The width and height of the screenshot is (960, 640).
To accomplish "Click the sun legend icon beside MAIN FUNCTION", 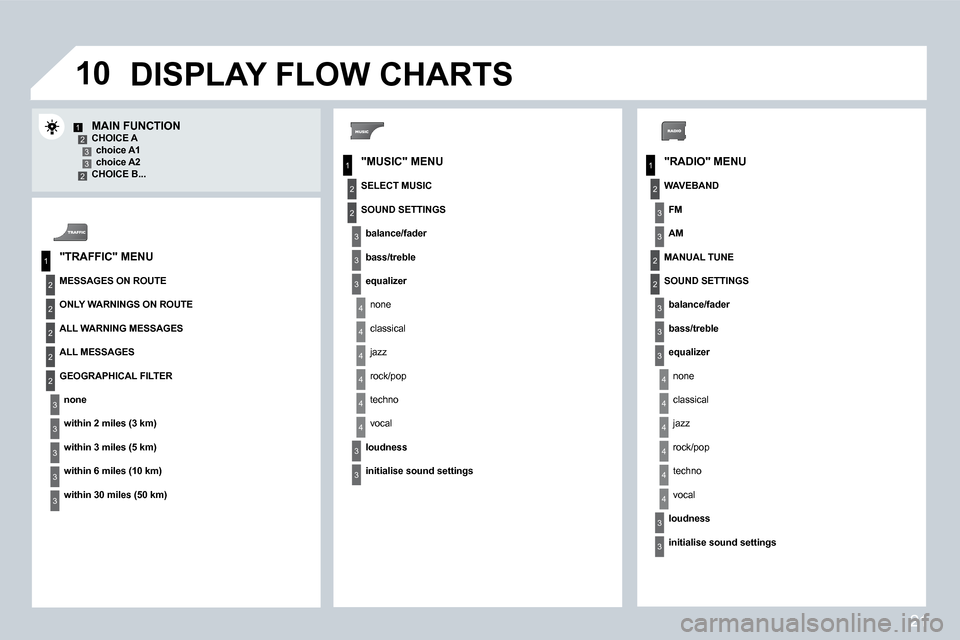I will (52, 127).
